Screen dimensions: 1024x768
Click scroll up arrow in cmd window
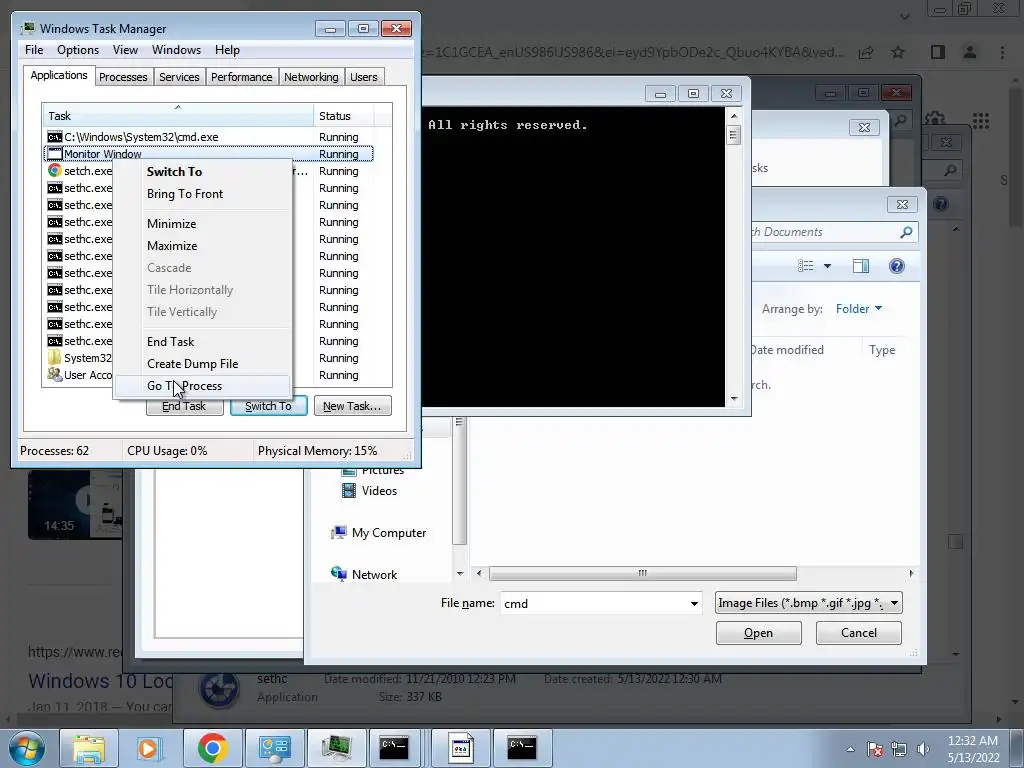733,116
